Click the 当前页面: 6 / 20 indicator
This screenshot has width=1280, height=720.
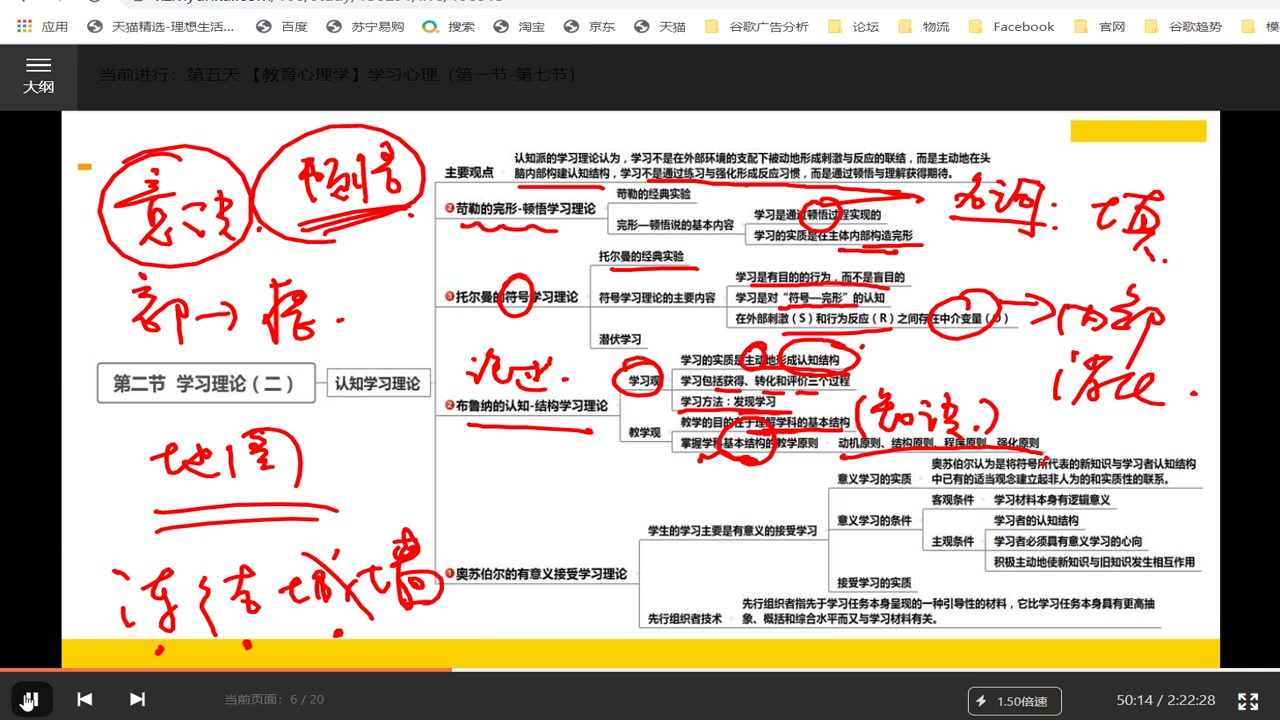pos(274,700)
